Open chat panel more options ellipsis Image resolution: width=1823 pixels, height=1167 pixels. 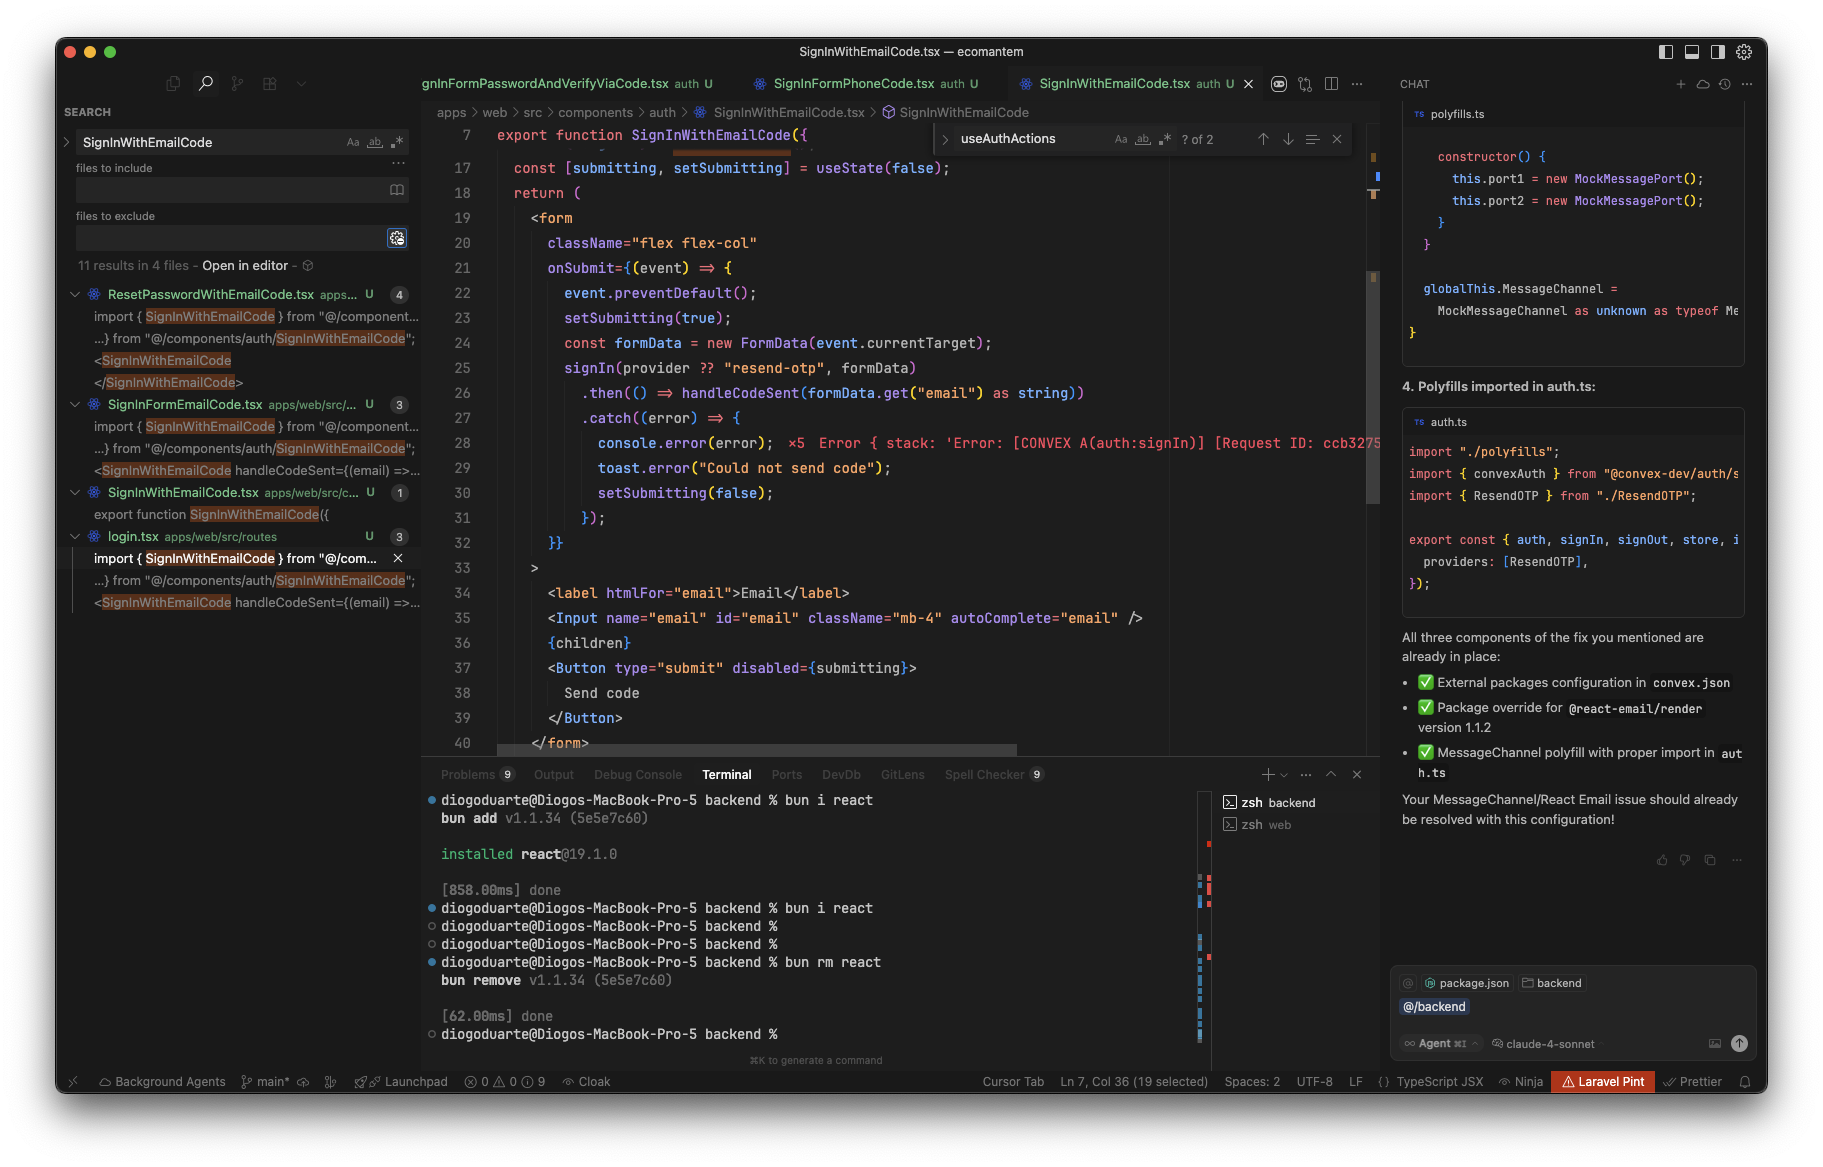tap(1747, 84)
